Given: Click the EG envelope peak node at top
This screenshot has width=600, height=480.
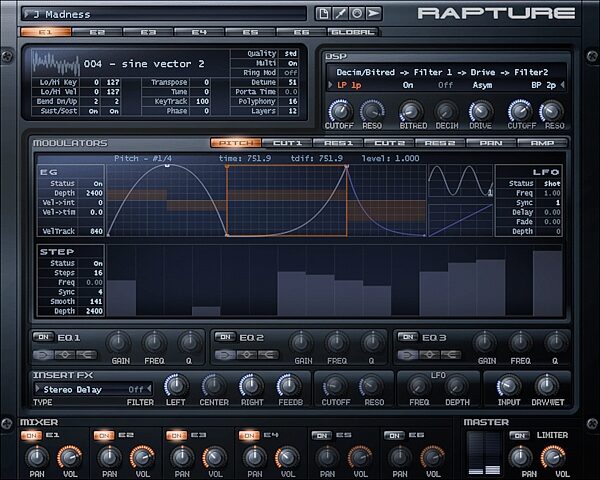Looking at the screenshot, I should (167, 165).
